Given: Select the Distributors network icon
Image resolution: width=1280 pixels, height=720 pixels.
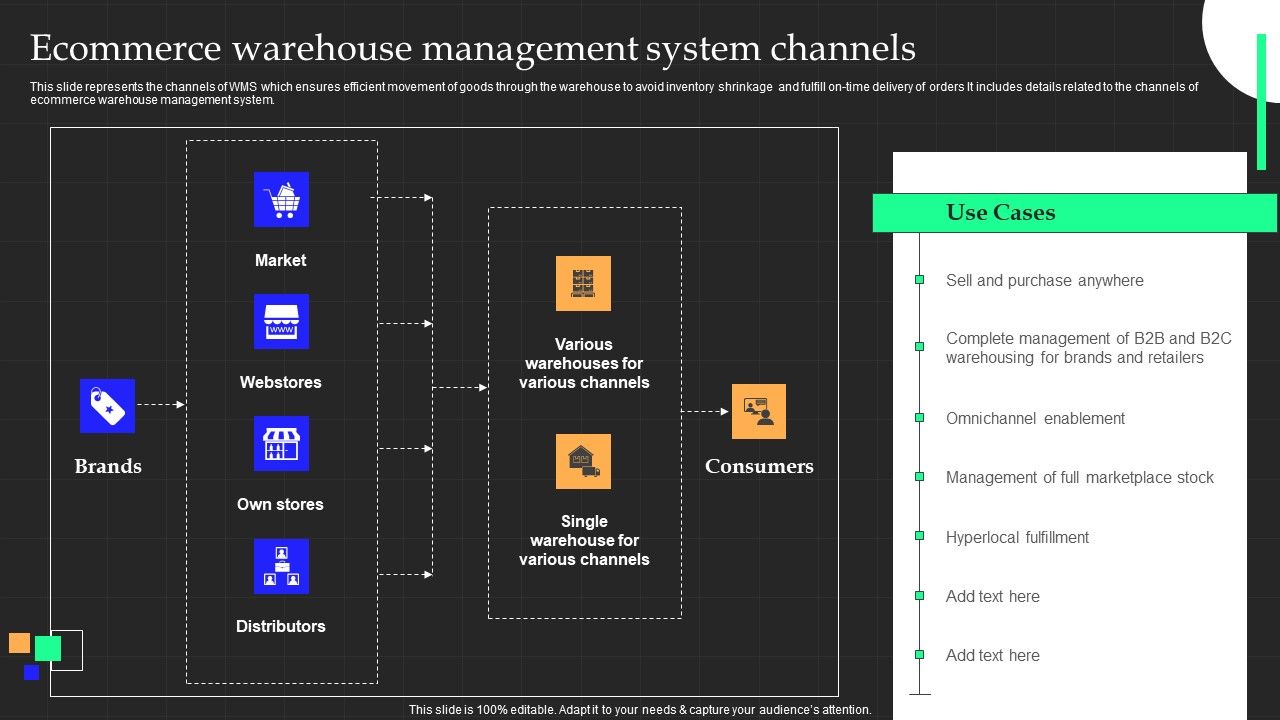Looking at the screenshot, I should point(281,566).
